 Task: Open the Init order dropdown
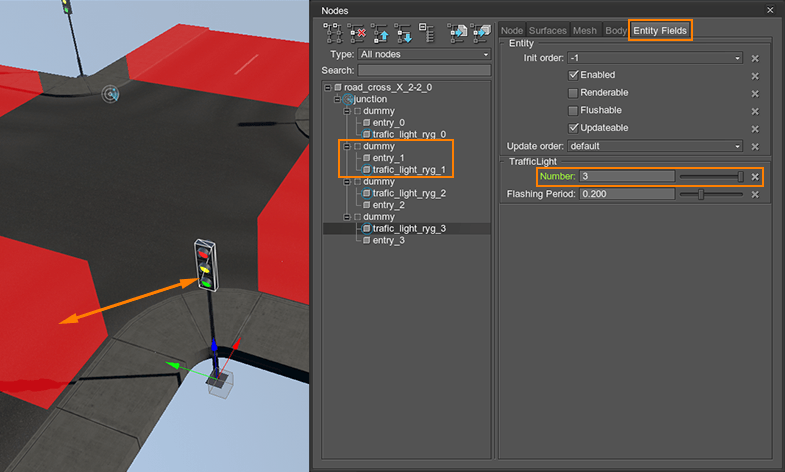coord(655,58)
